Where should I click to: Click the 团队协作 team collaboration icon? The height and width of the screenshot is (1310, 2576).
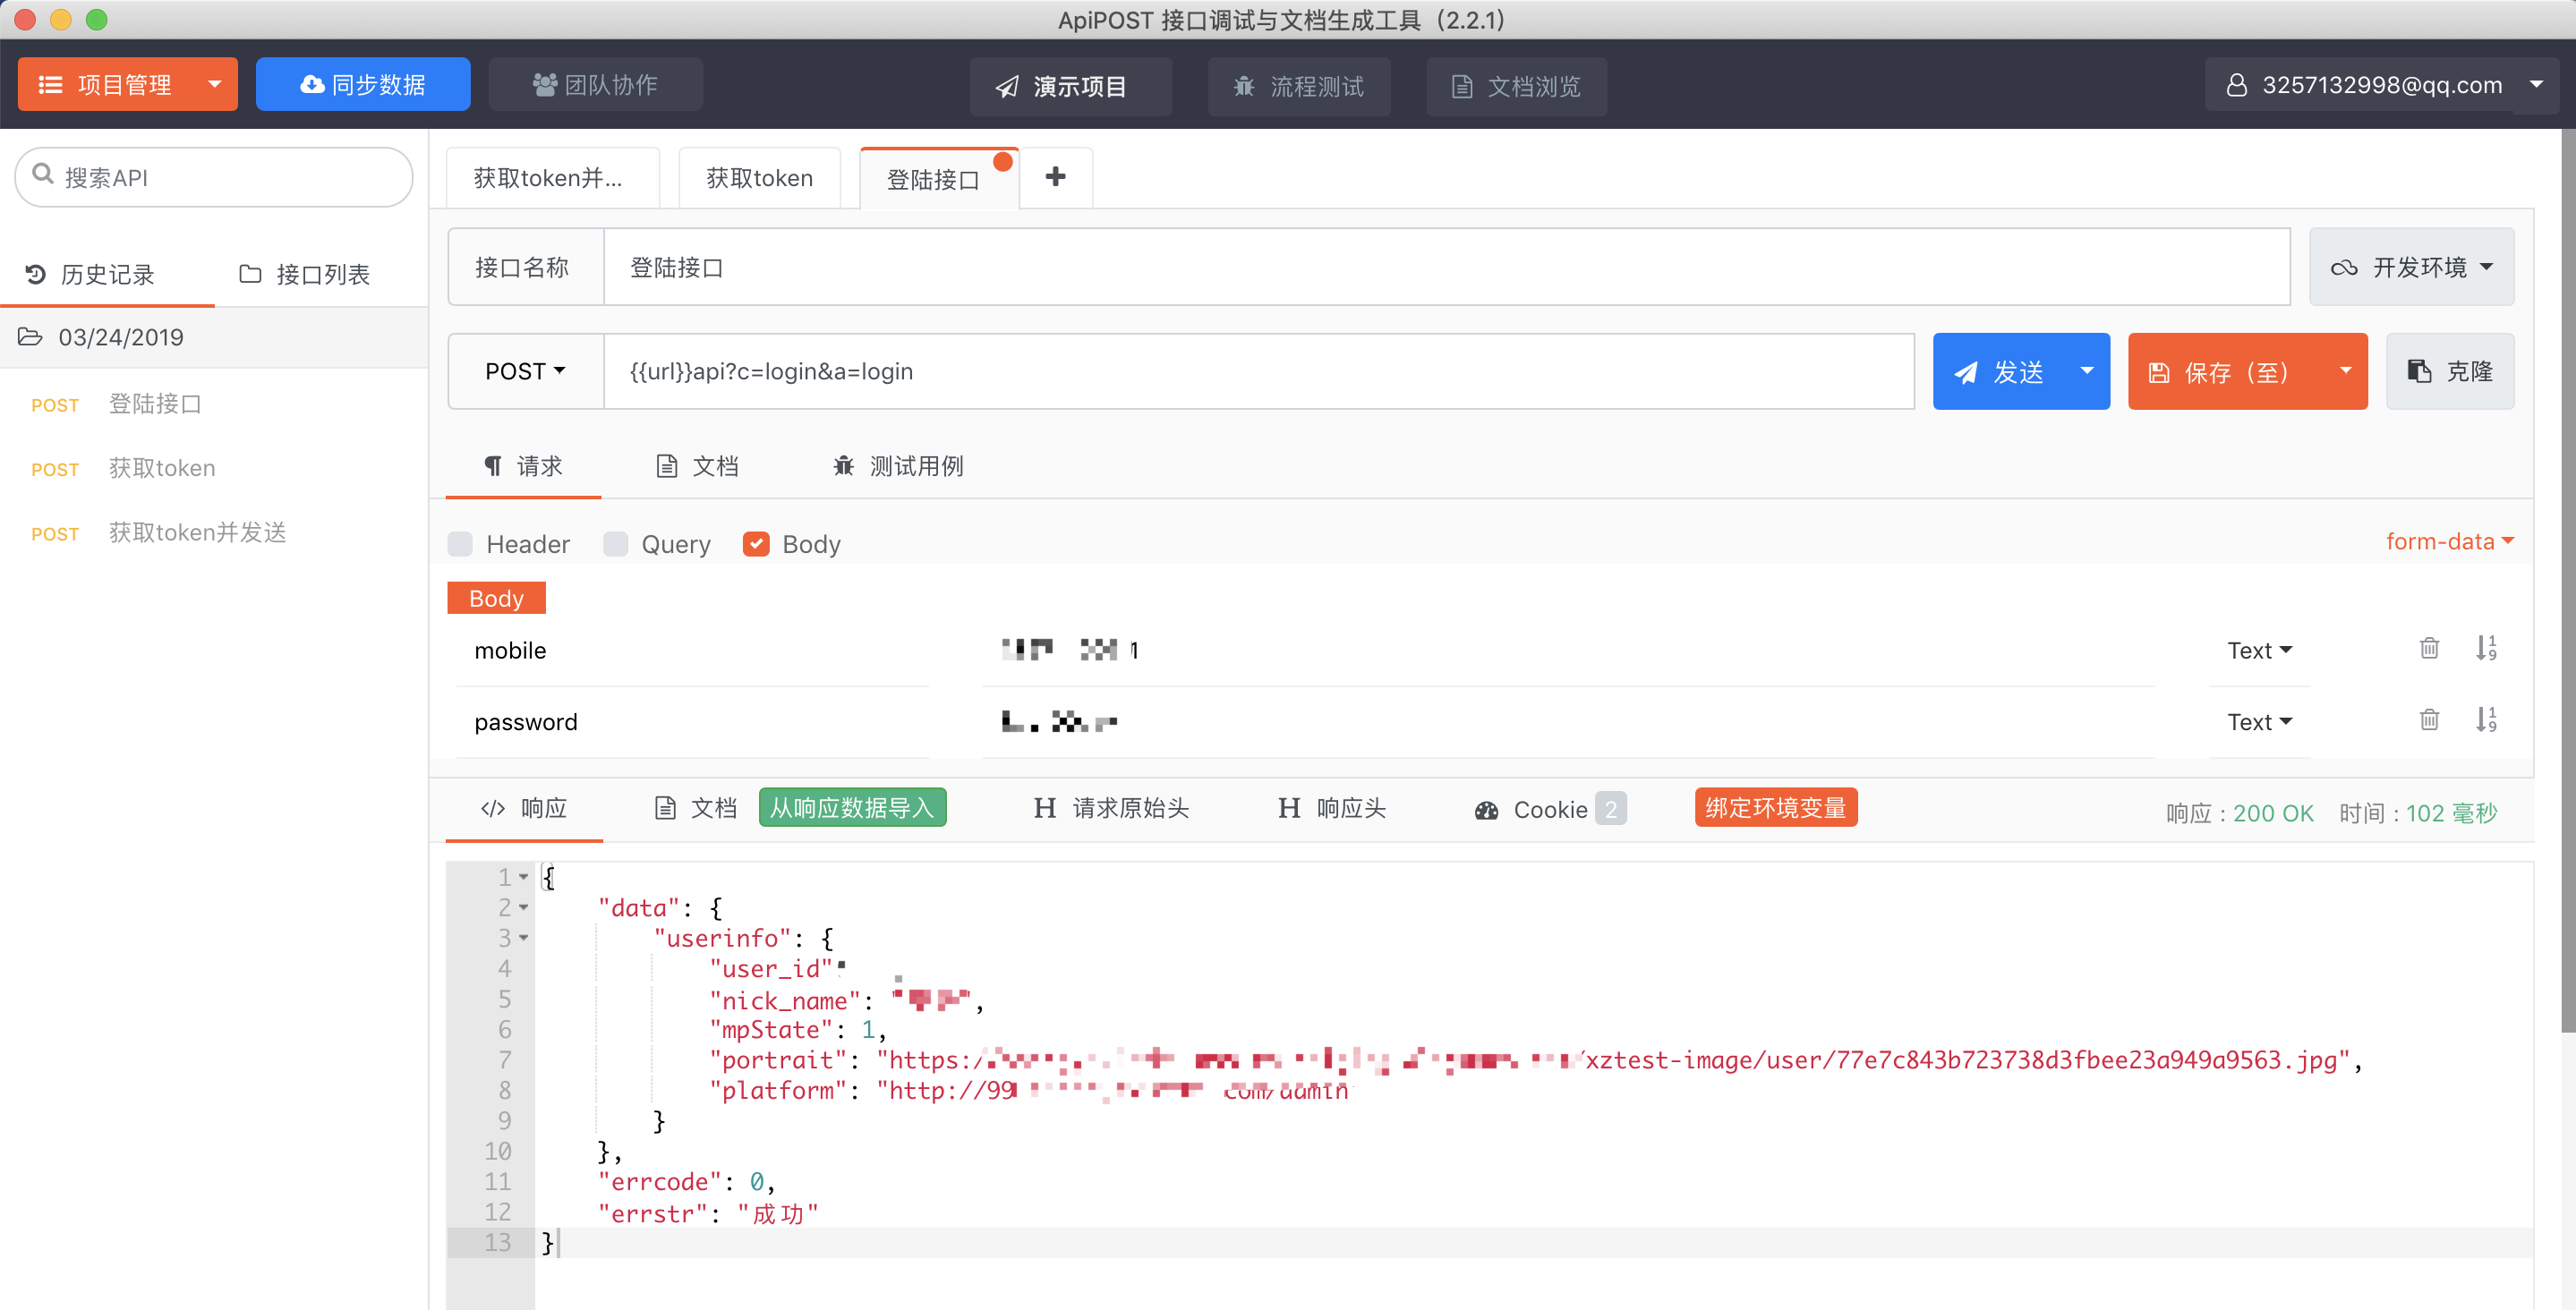point(542,82)
